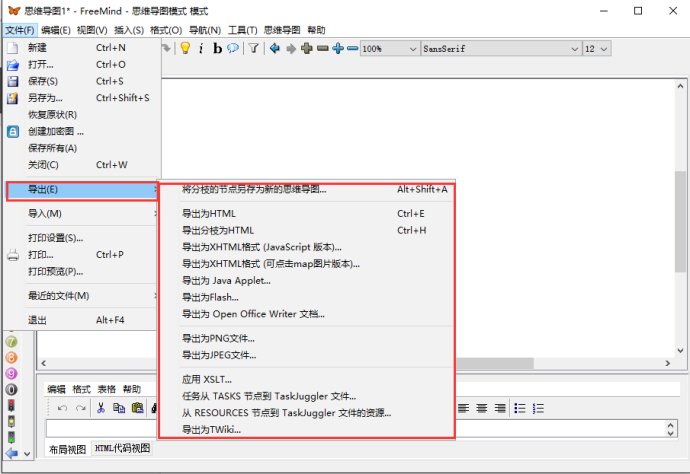The width and height of the screenshot is (690, 474).
Task: Choose 另存为... from the file menu
Action: pos(81,98)
